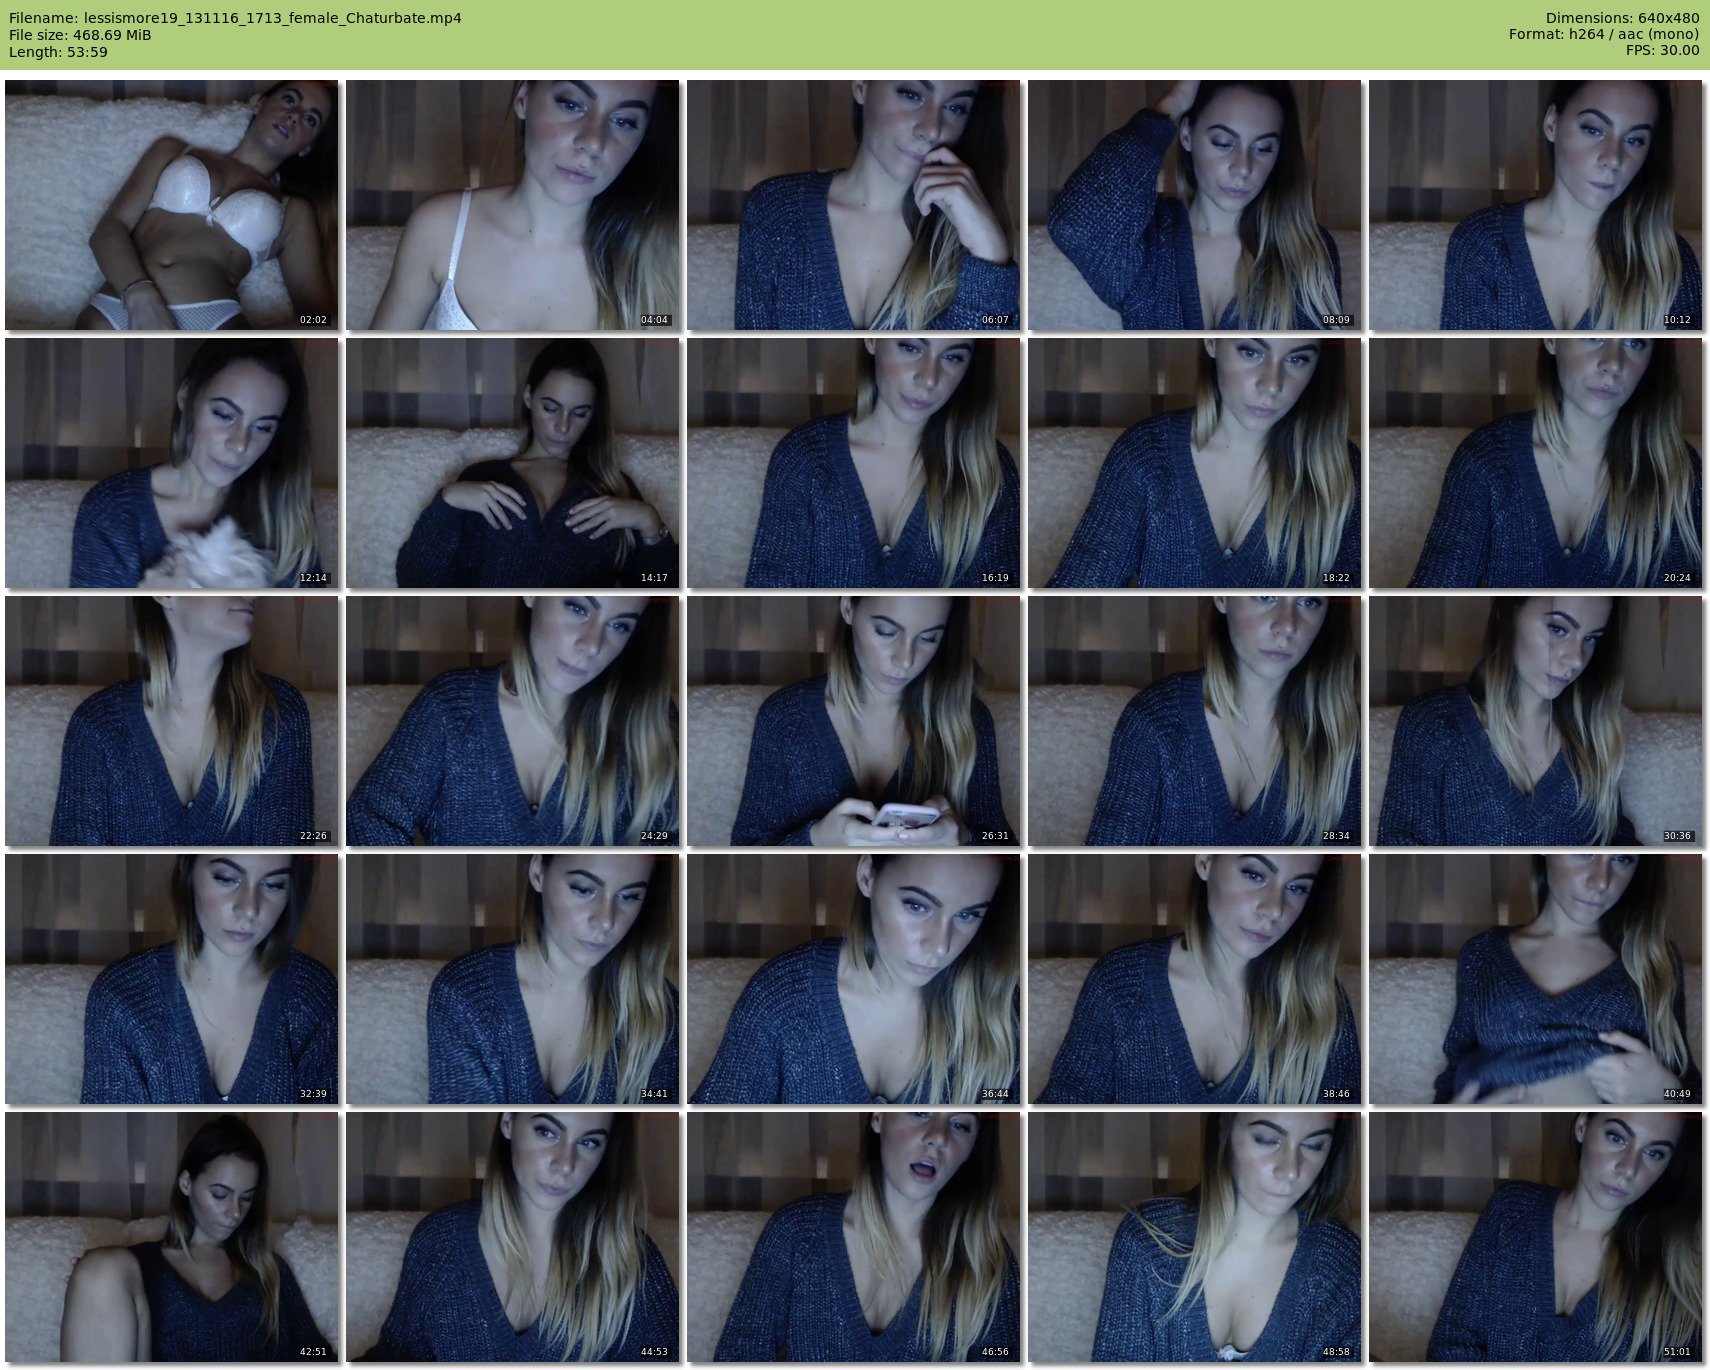The width and height of the screenshot is (1710, 1370).
Task: Click the Filename line in header
Action: click(x=235, y=18)
